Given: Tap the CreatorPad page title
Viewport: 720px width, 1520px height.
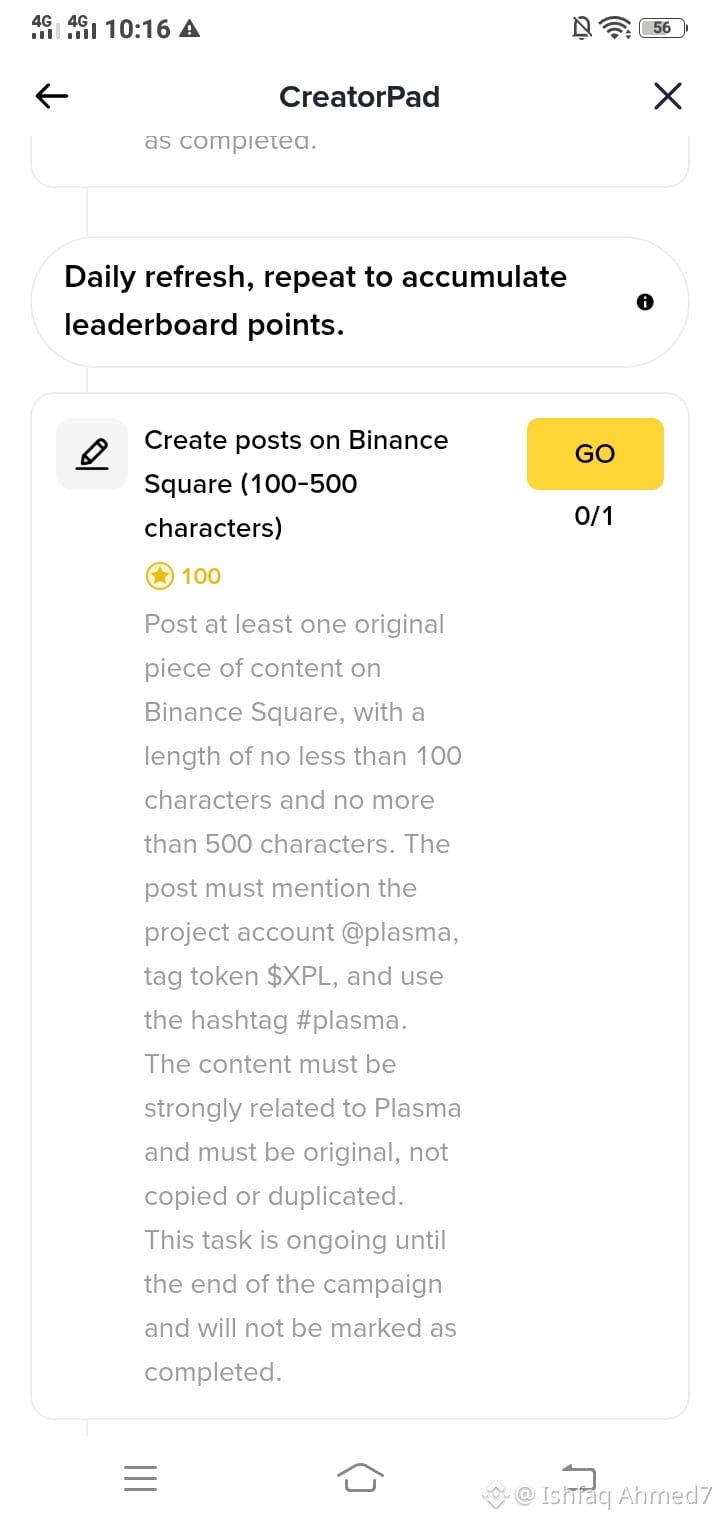Looking at the screenshot, I should [x=359, y=96].
